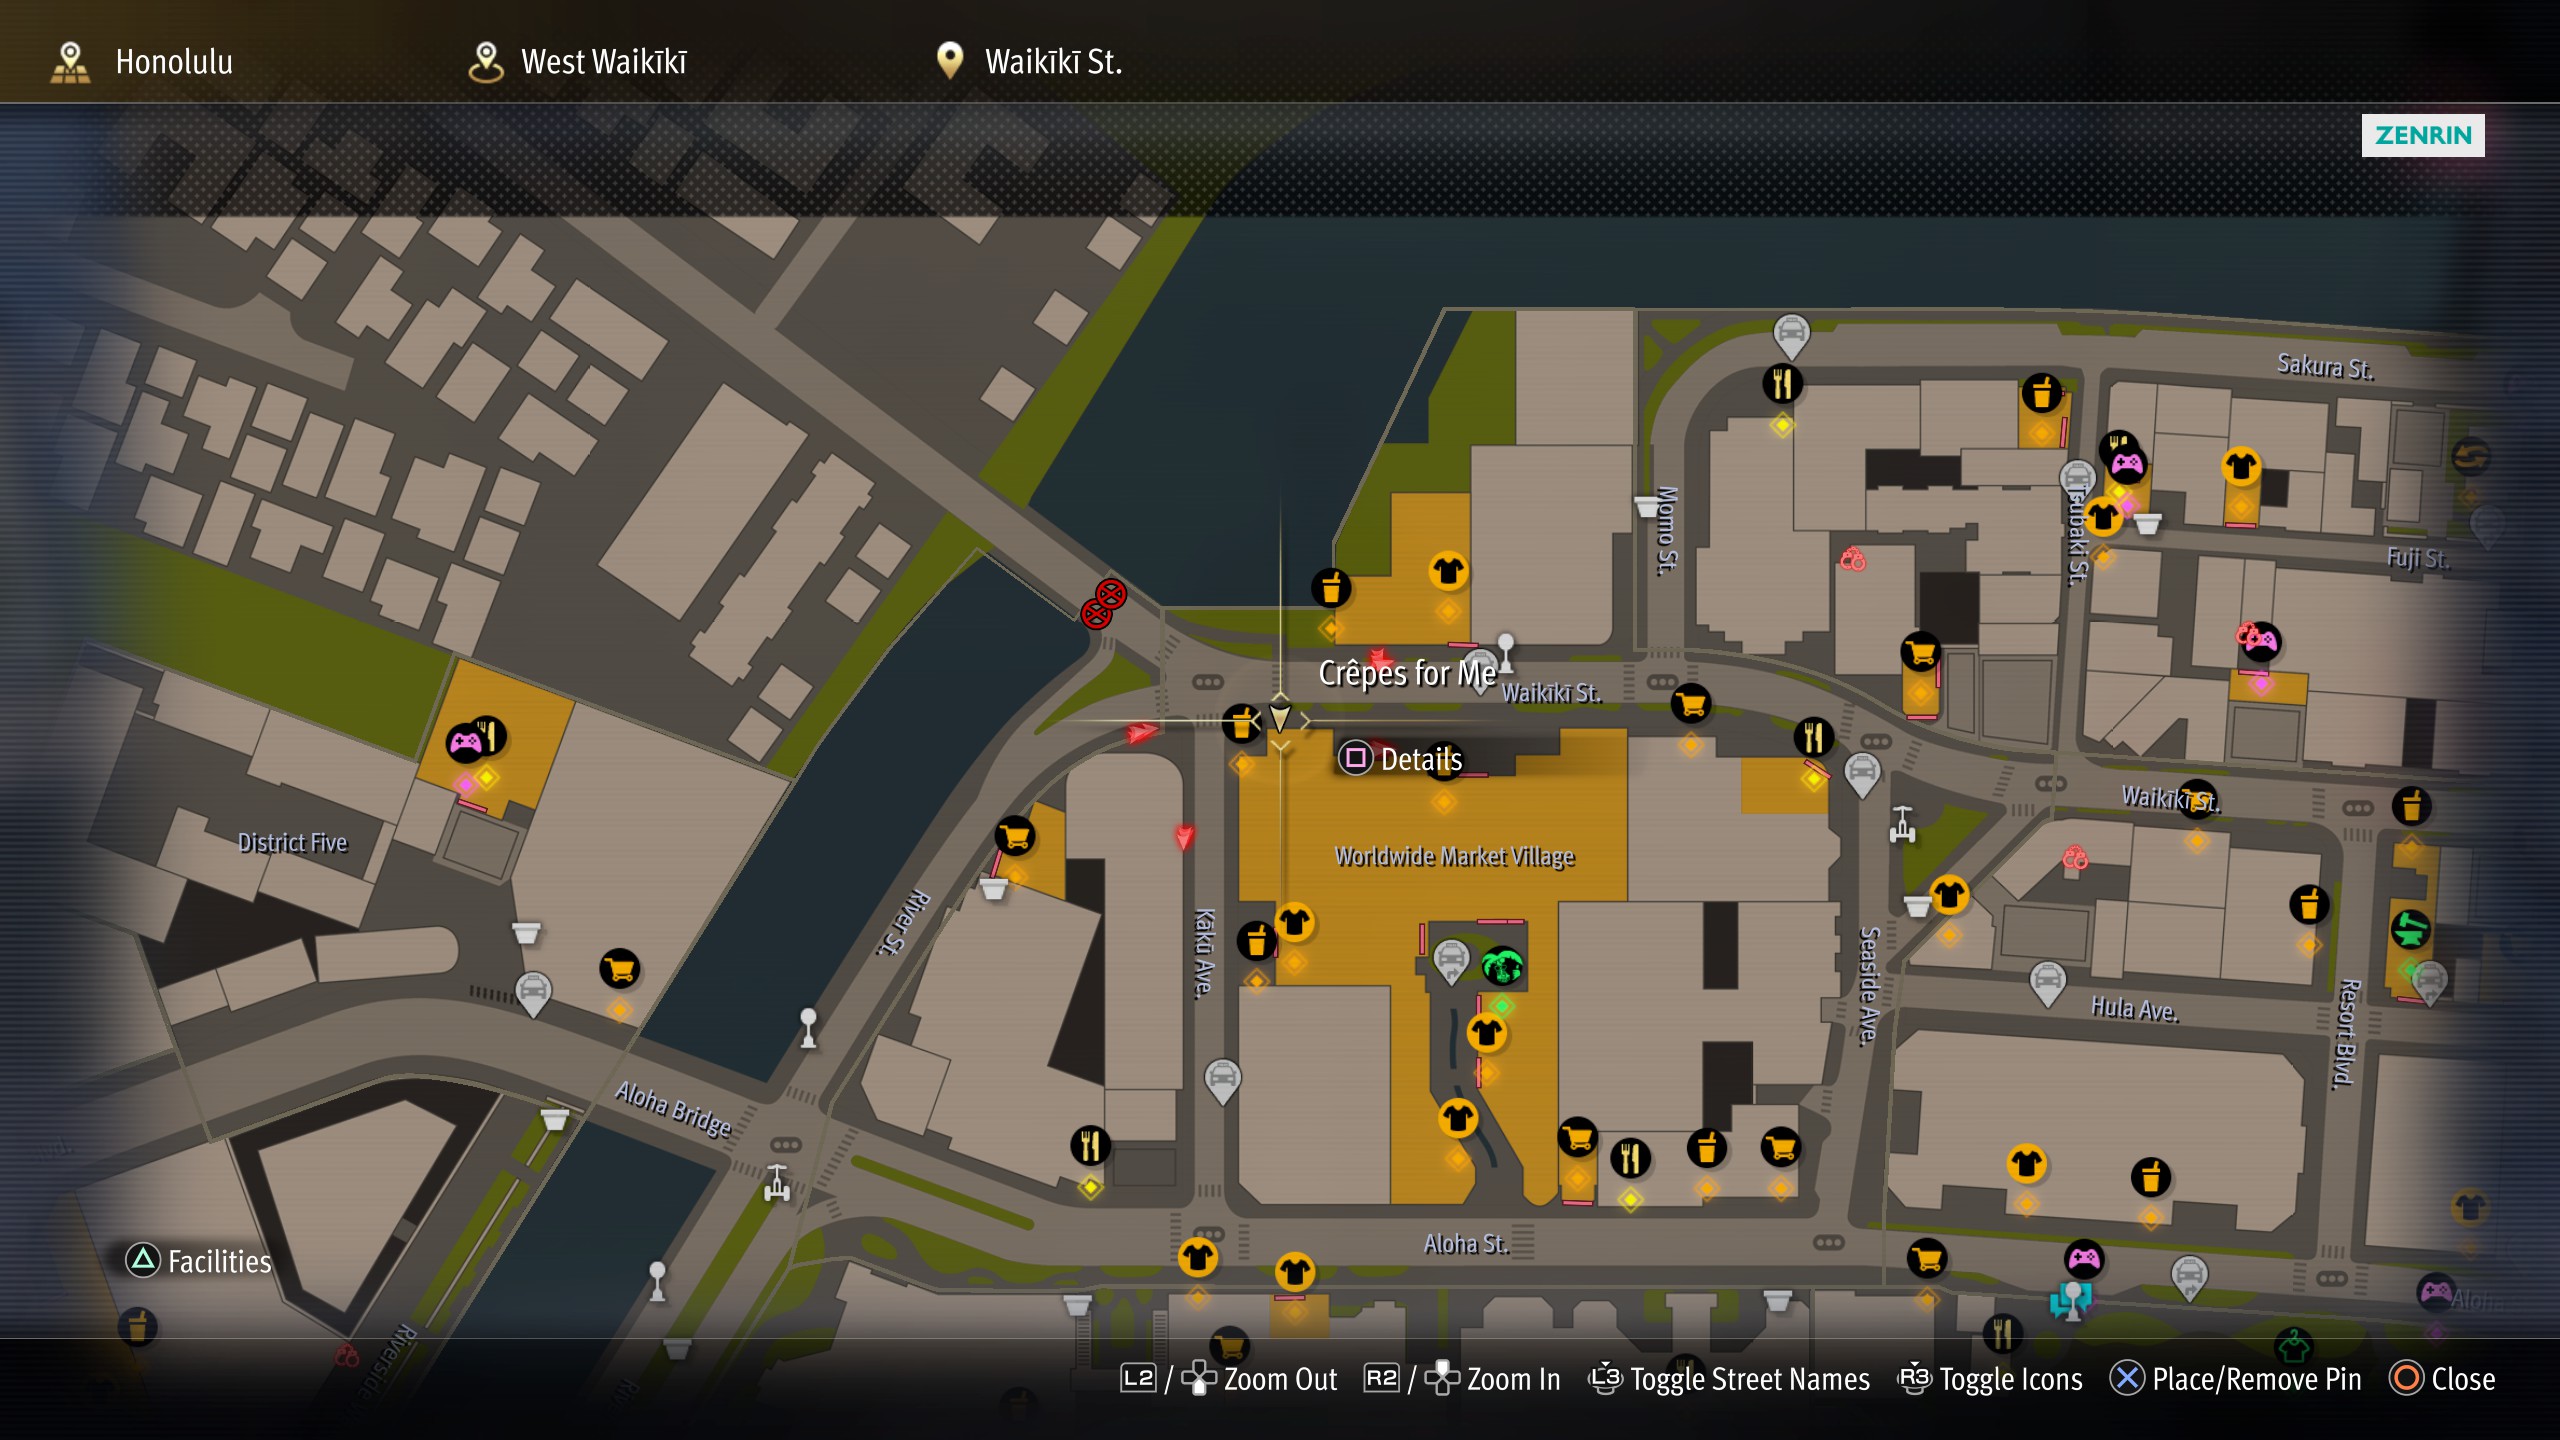Select the restaurant icon near Momo St.

1782,383
